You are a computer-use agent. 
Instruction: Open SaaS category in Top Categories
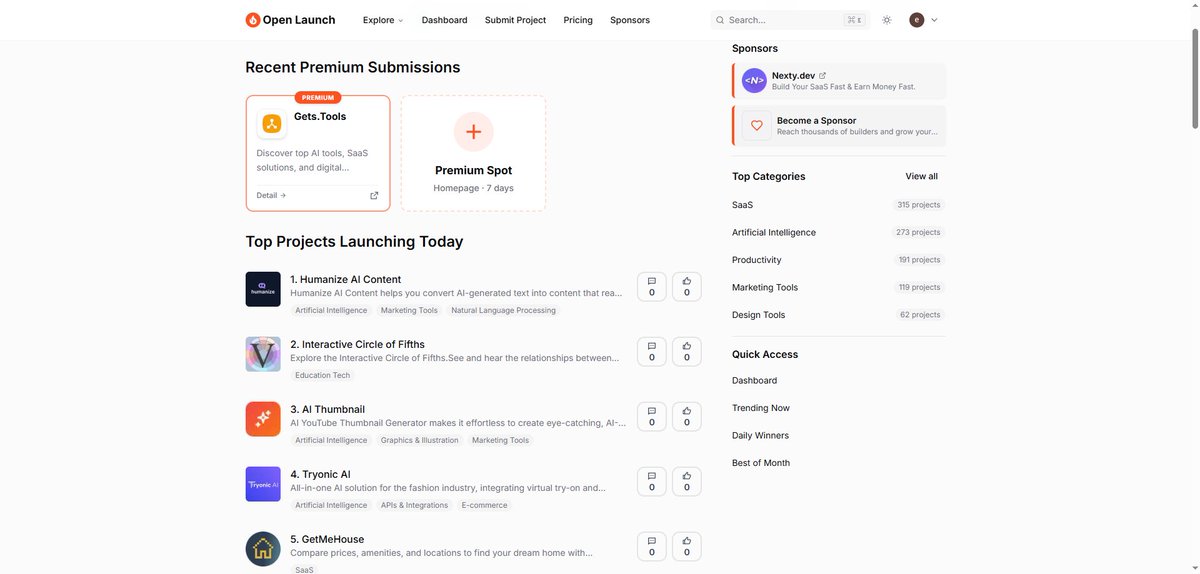click(742, 204)
